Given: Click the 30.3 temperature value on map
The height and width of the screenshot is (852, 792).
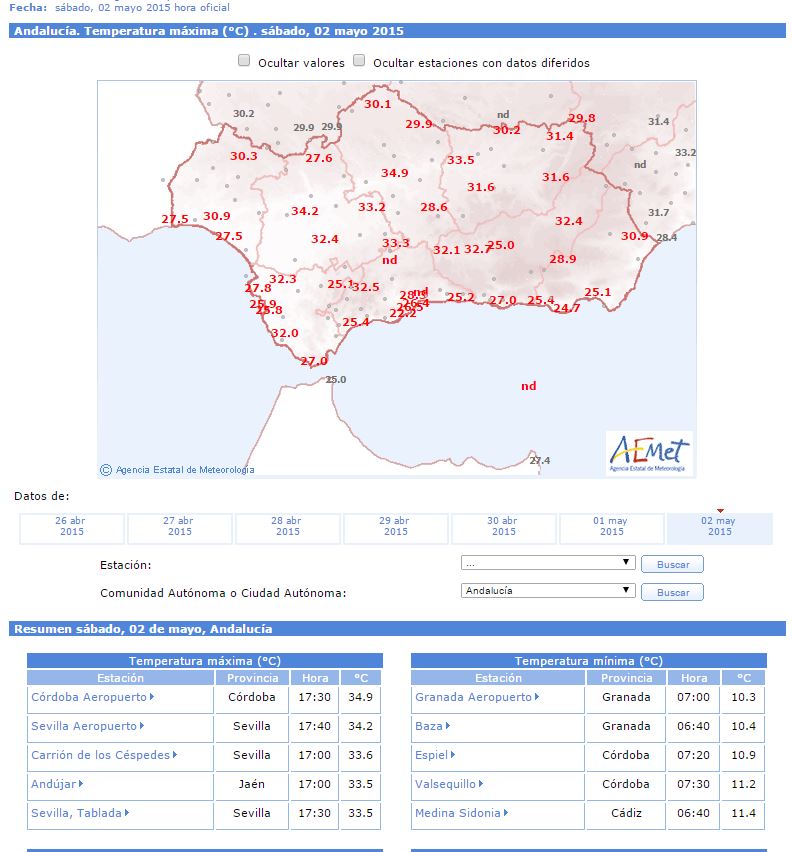Looking at the screenshot, I should [243, 156].
